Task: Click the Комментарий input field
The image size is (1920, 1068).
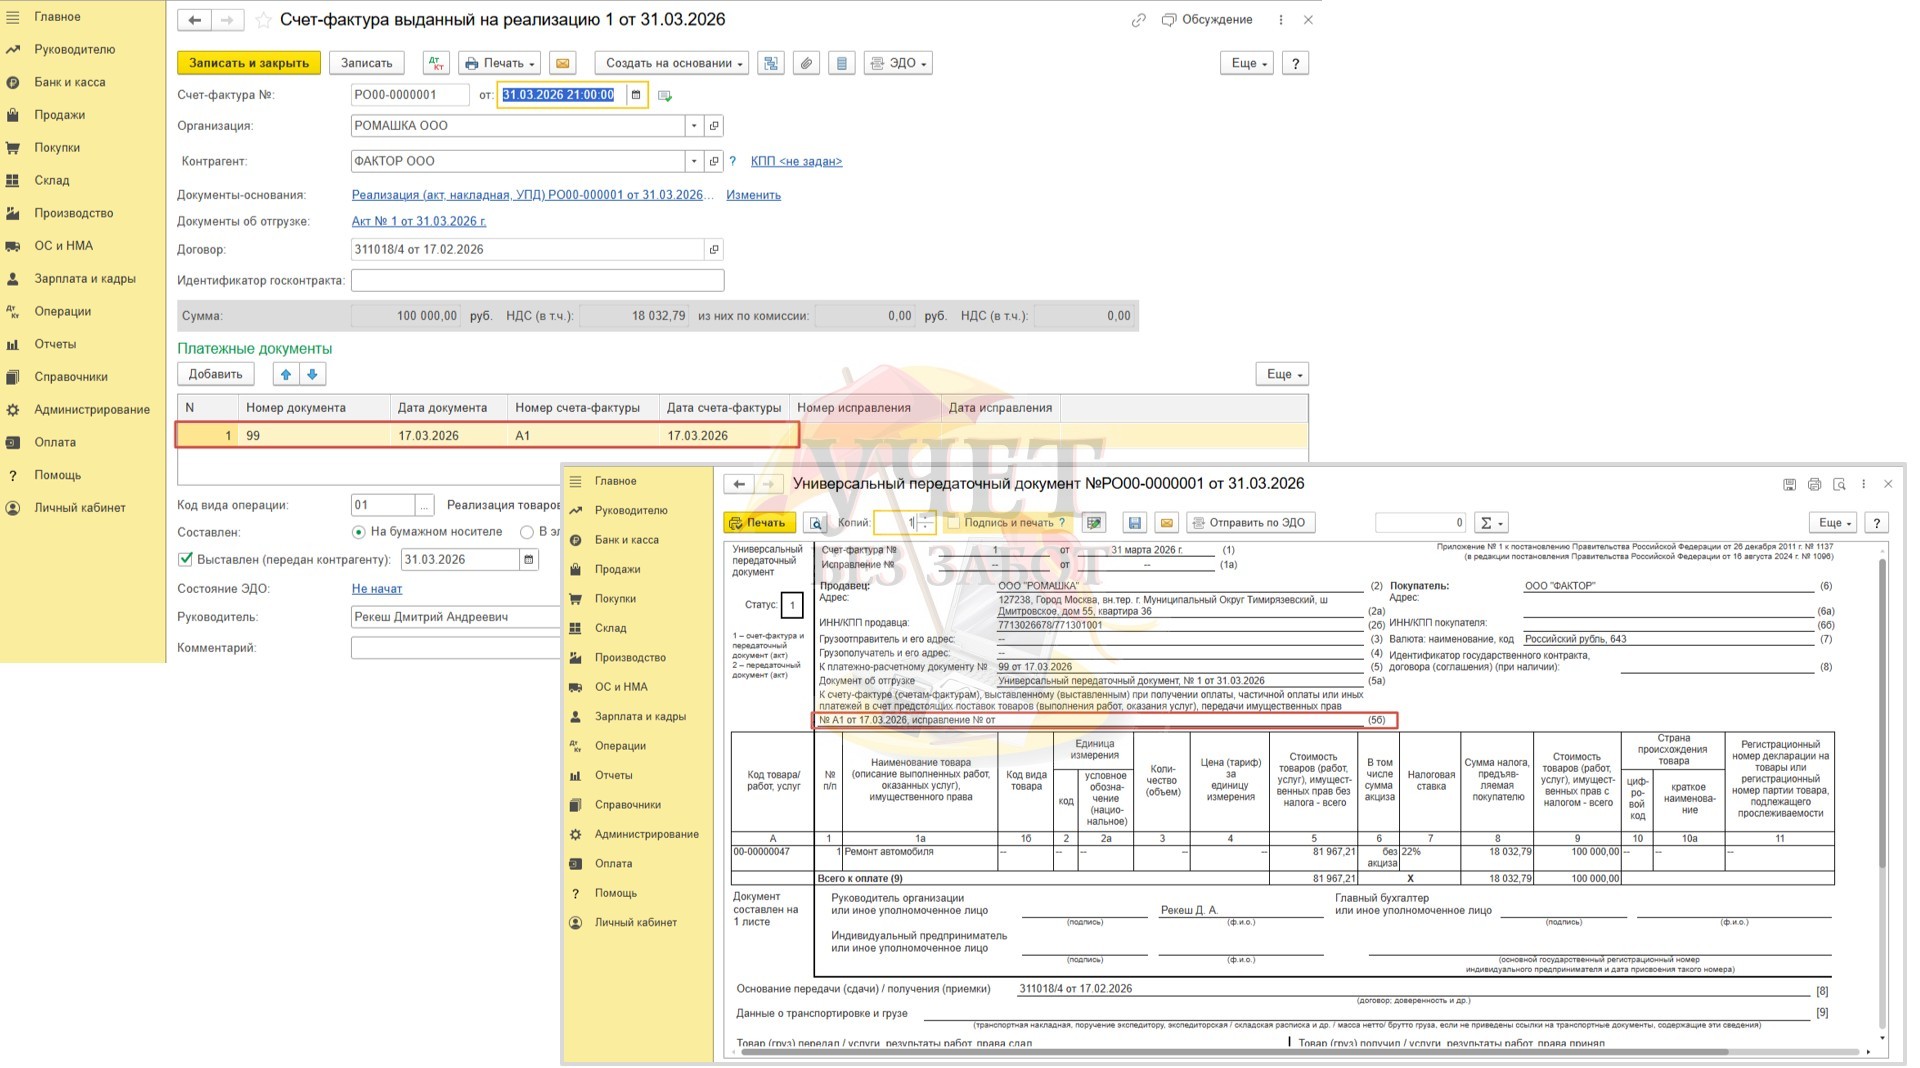Action: coord(455,648)
